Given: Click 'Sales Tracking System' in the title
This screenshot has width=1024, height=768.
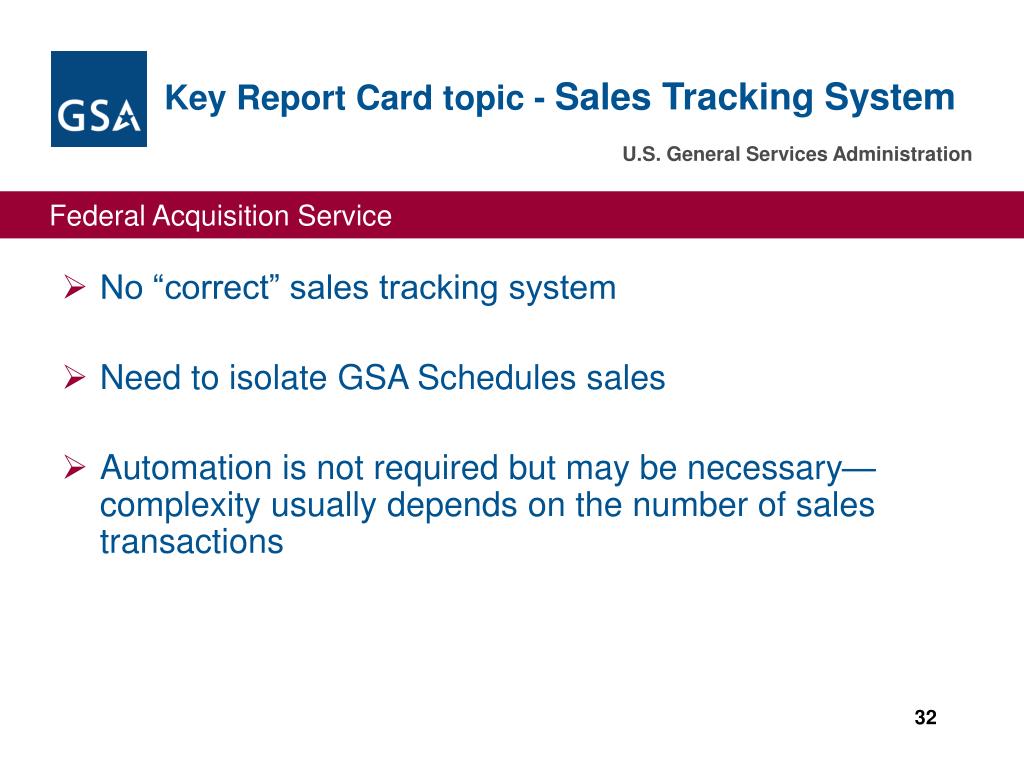Looking at the screenshot, I should (x=755, y=97).
